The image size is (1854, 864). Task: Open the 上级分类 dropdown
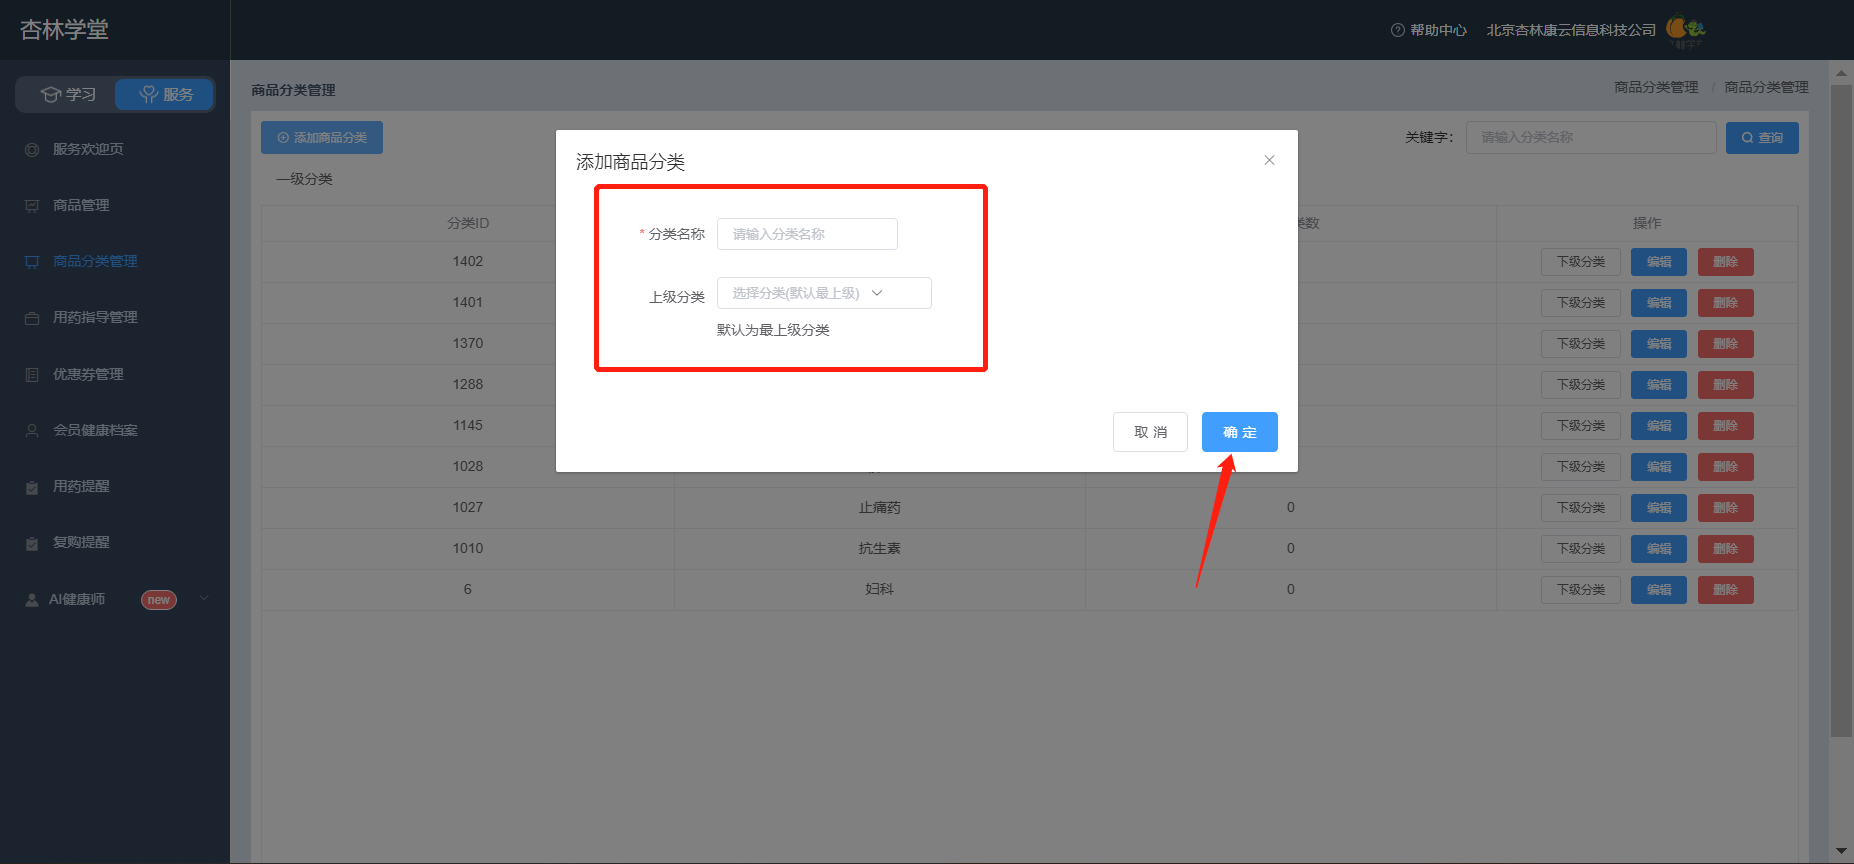coord(824,293)
